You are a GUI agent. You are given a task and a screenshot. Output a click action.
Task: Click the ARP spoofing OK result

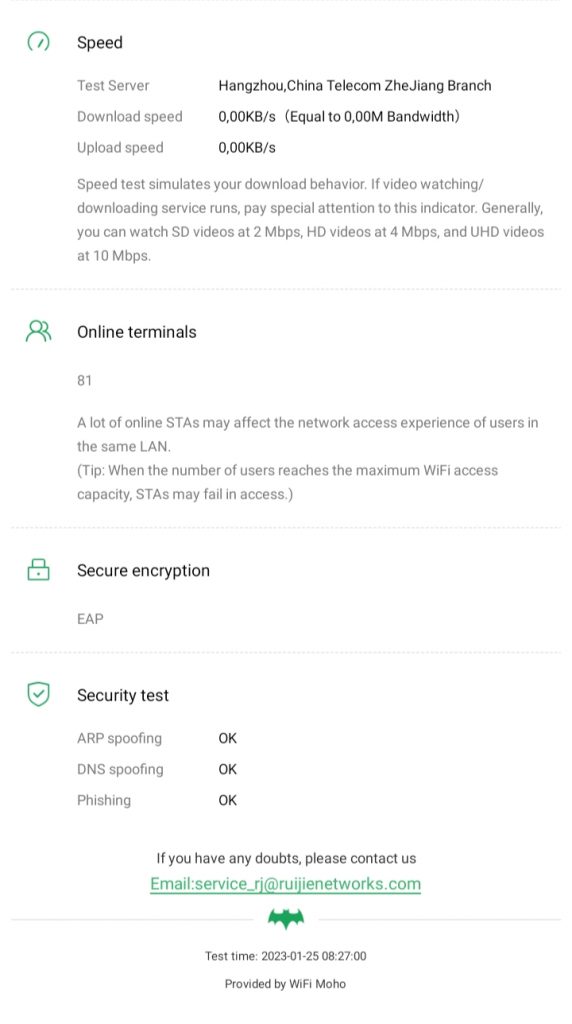coord(227,738)
